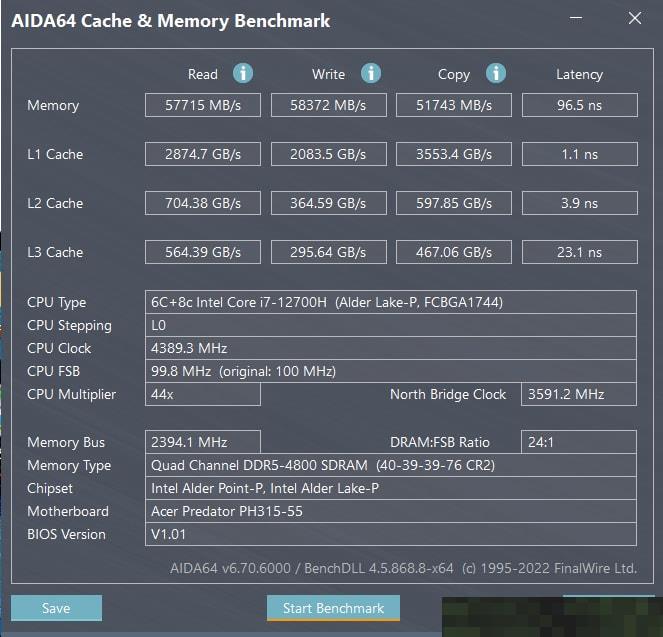This screenshot has height=637, width=663.
Task: Select the Memory Latency value 96.5 ns
Action: 580,105
